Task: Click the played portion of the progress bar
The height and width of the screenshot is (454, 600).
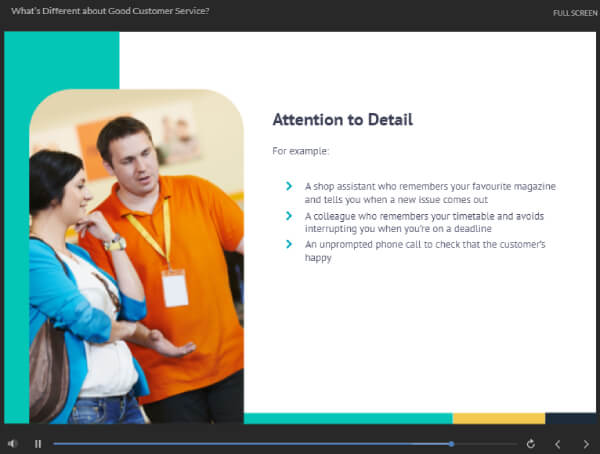Action: point(250,443)
